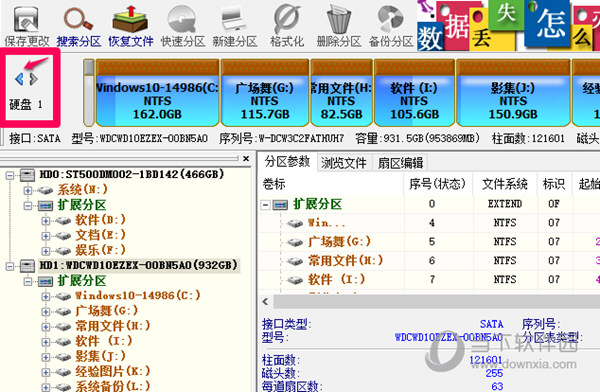Select 软件(I:) 105.6GB partition block
The width and height of the screenshot is (600, 392).
pyautogui.click(x=414, y=93)
